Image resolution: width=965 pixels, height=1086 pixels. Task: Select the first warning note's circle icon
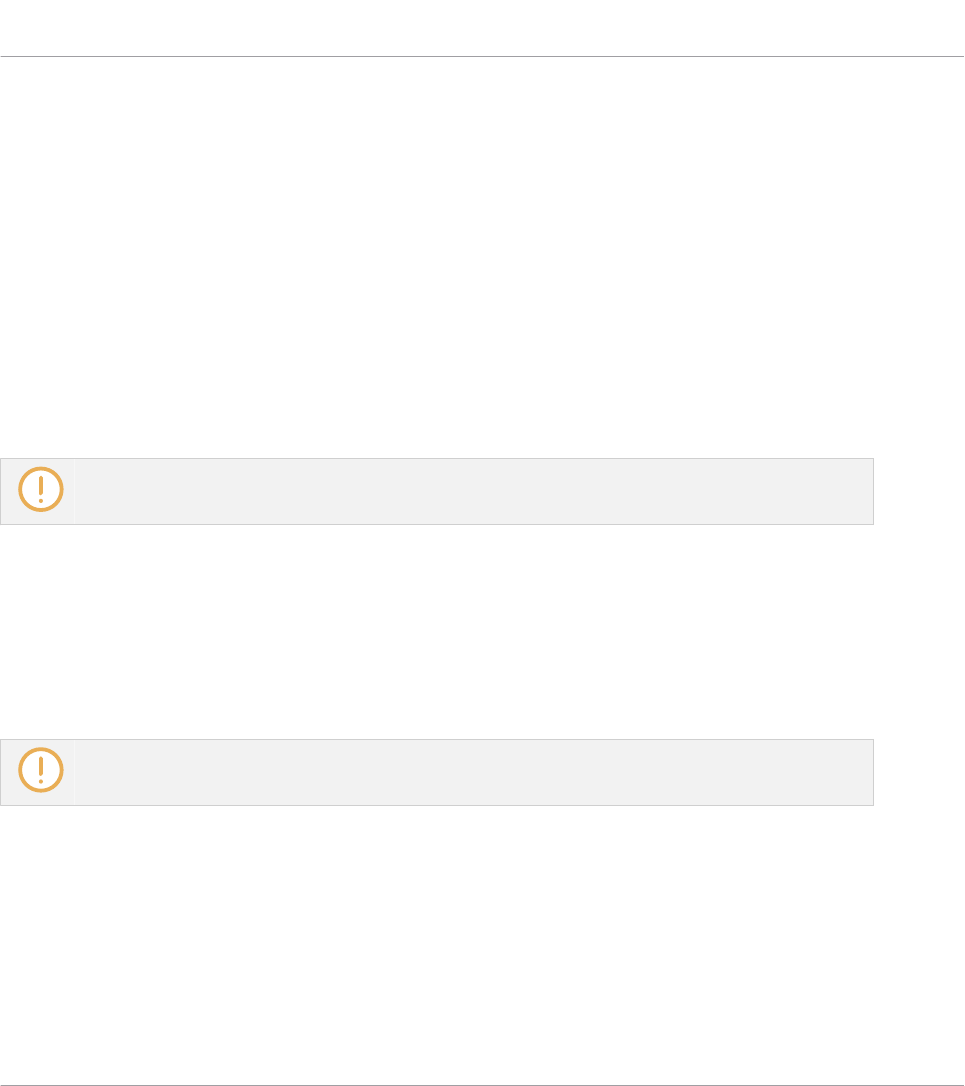click(x=41, y=489)
